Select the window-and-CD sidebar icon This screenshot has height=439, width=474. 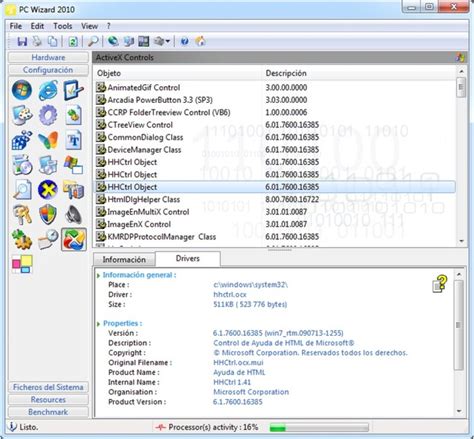click(22, 165)
